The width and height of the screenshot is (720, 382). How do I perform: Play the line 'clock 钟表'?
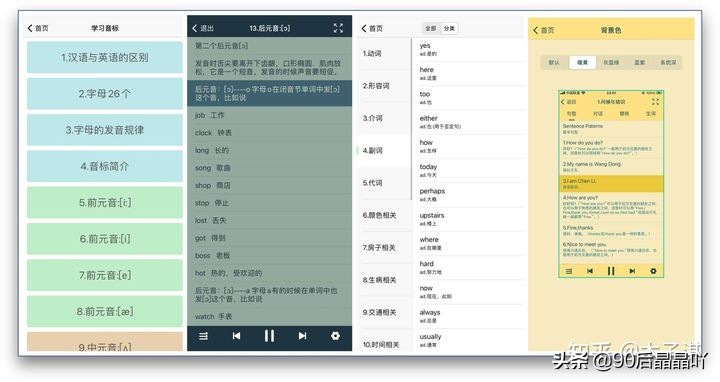(270, 133)
